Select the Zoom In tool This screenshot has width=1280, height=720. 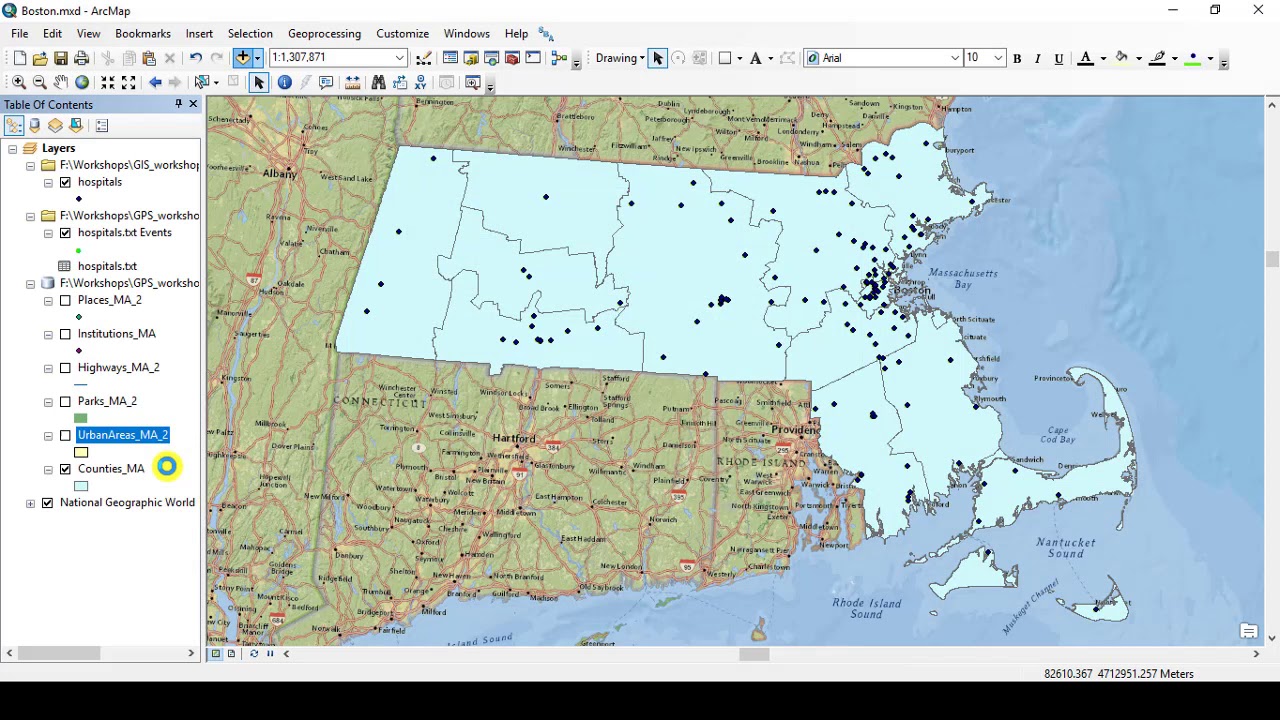[19, 82]
